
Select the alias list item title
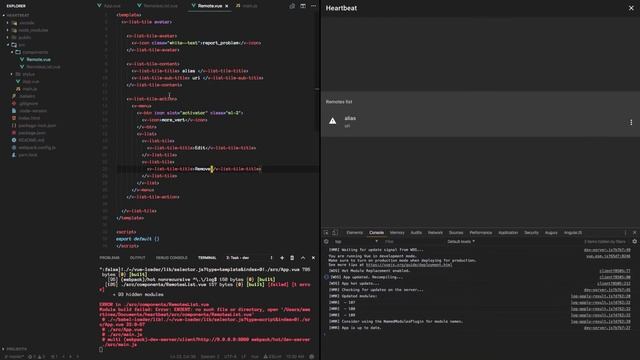350,118
